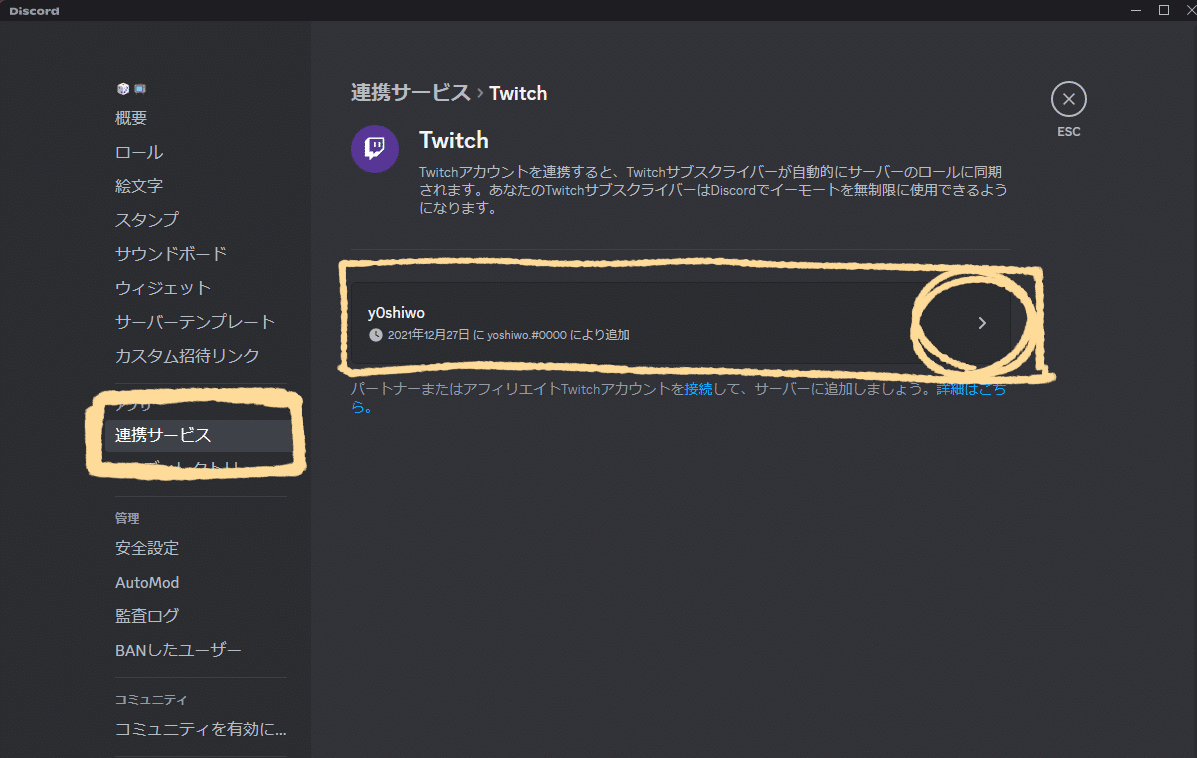This screenshot has width=1197, height=758.
Task: Open the 安全設定 settings page
Action: [147, 548]
